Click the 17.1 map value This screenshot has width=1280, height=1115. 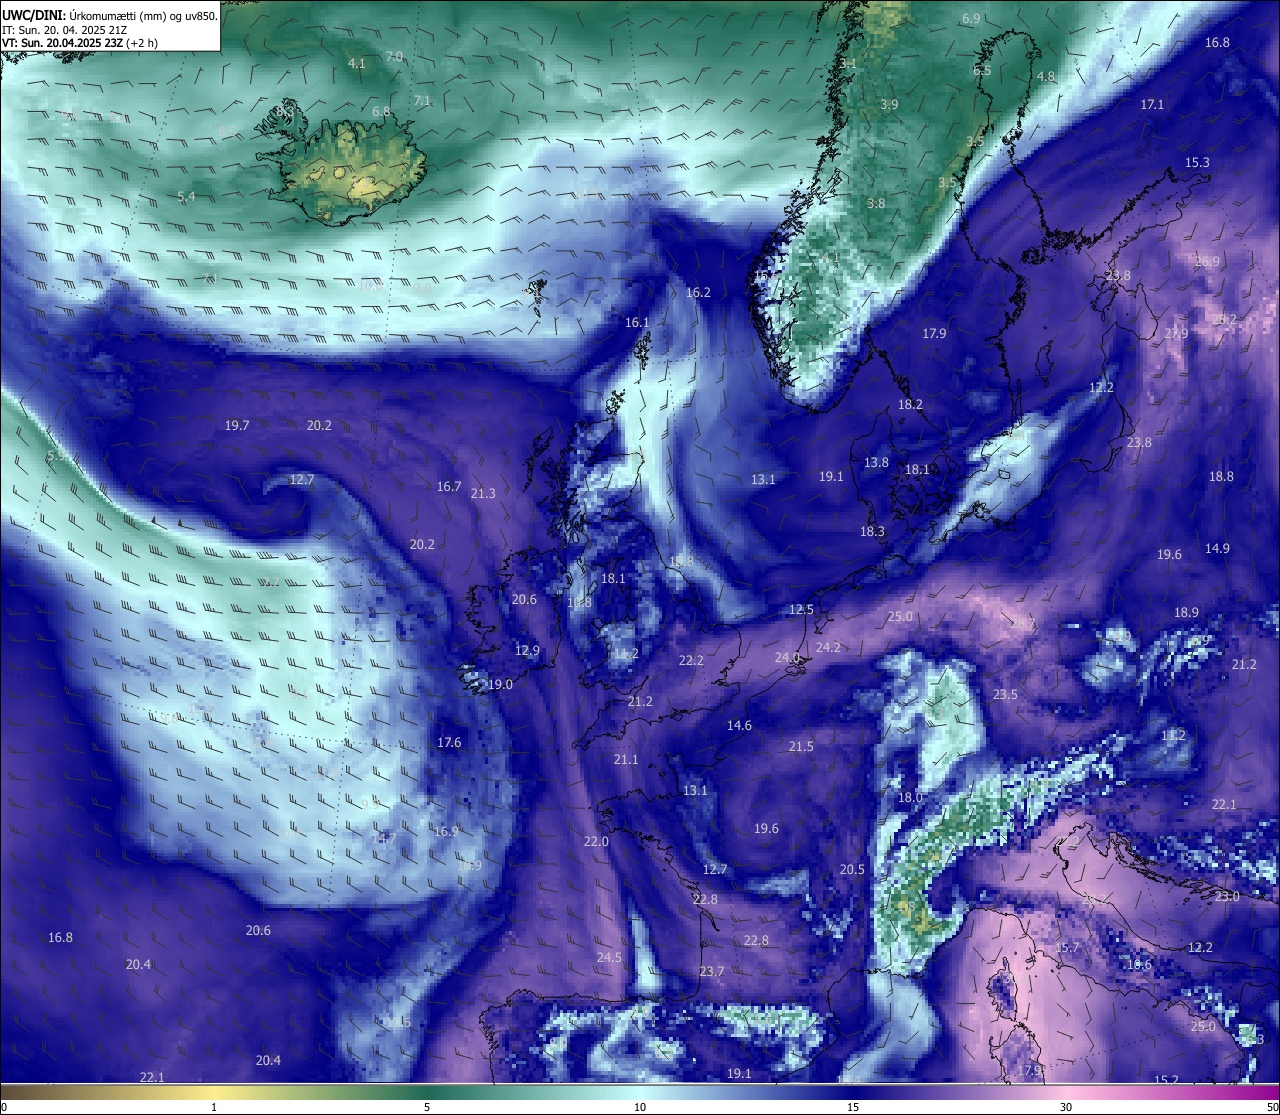[1153, 105]
